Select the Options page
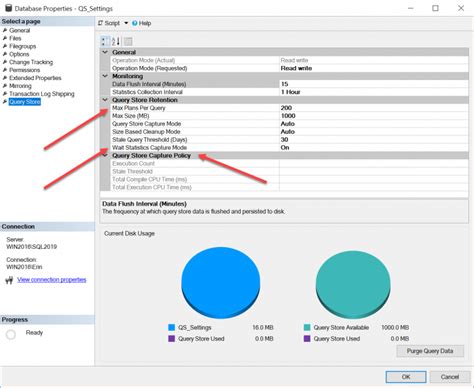Screen dimensions: 474x388 (x=19, y=54)
